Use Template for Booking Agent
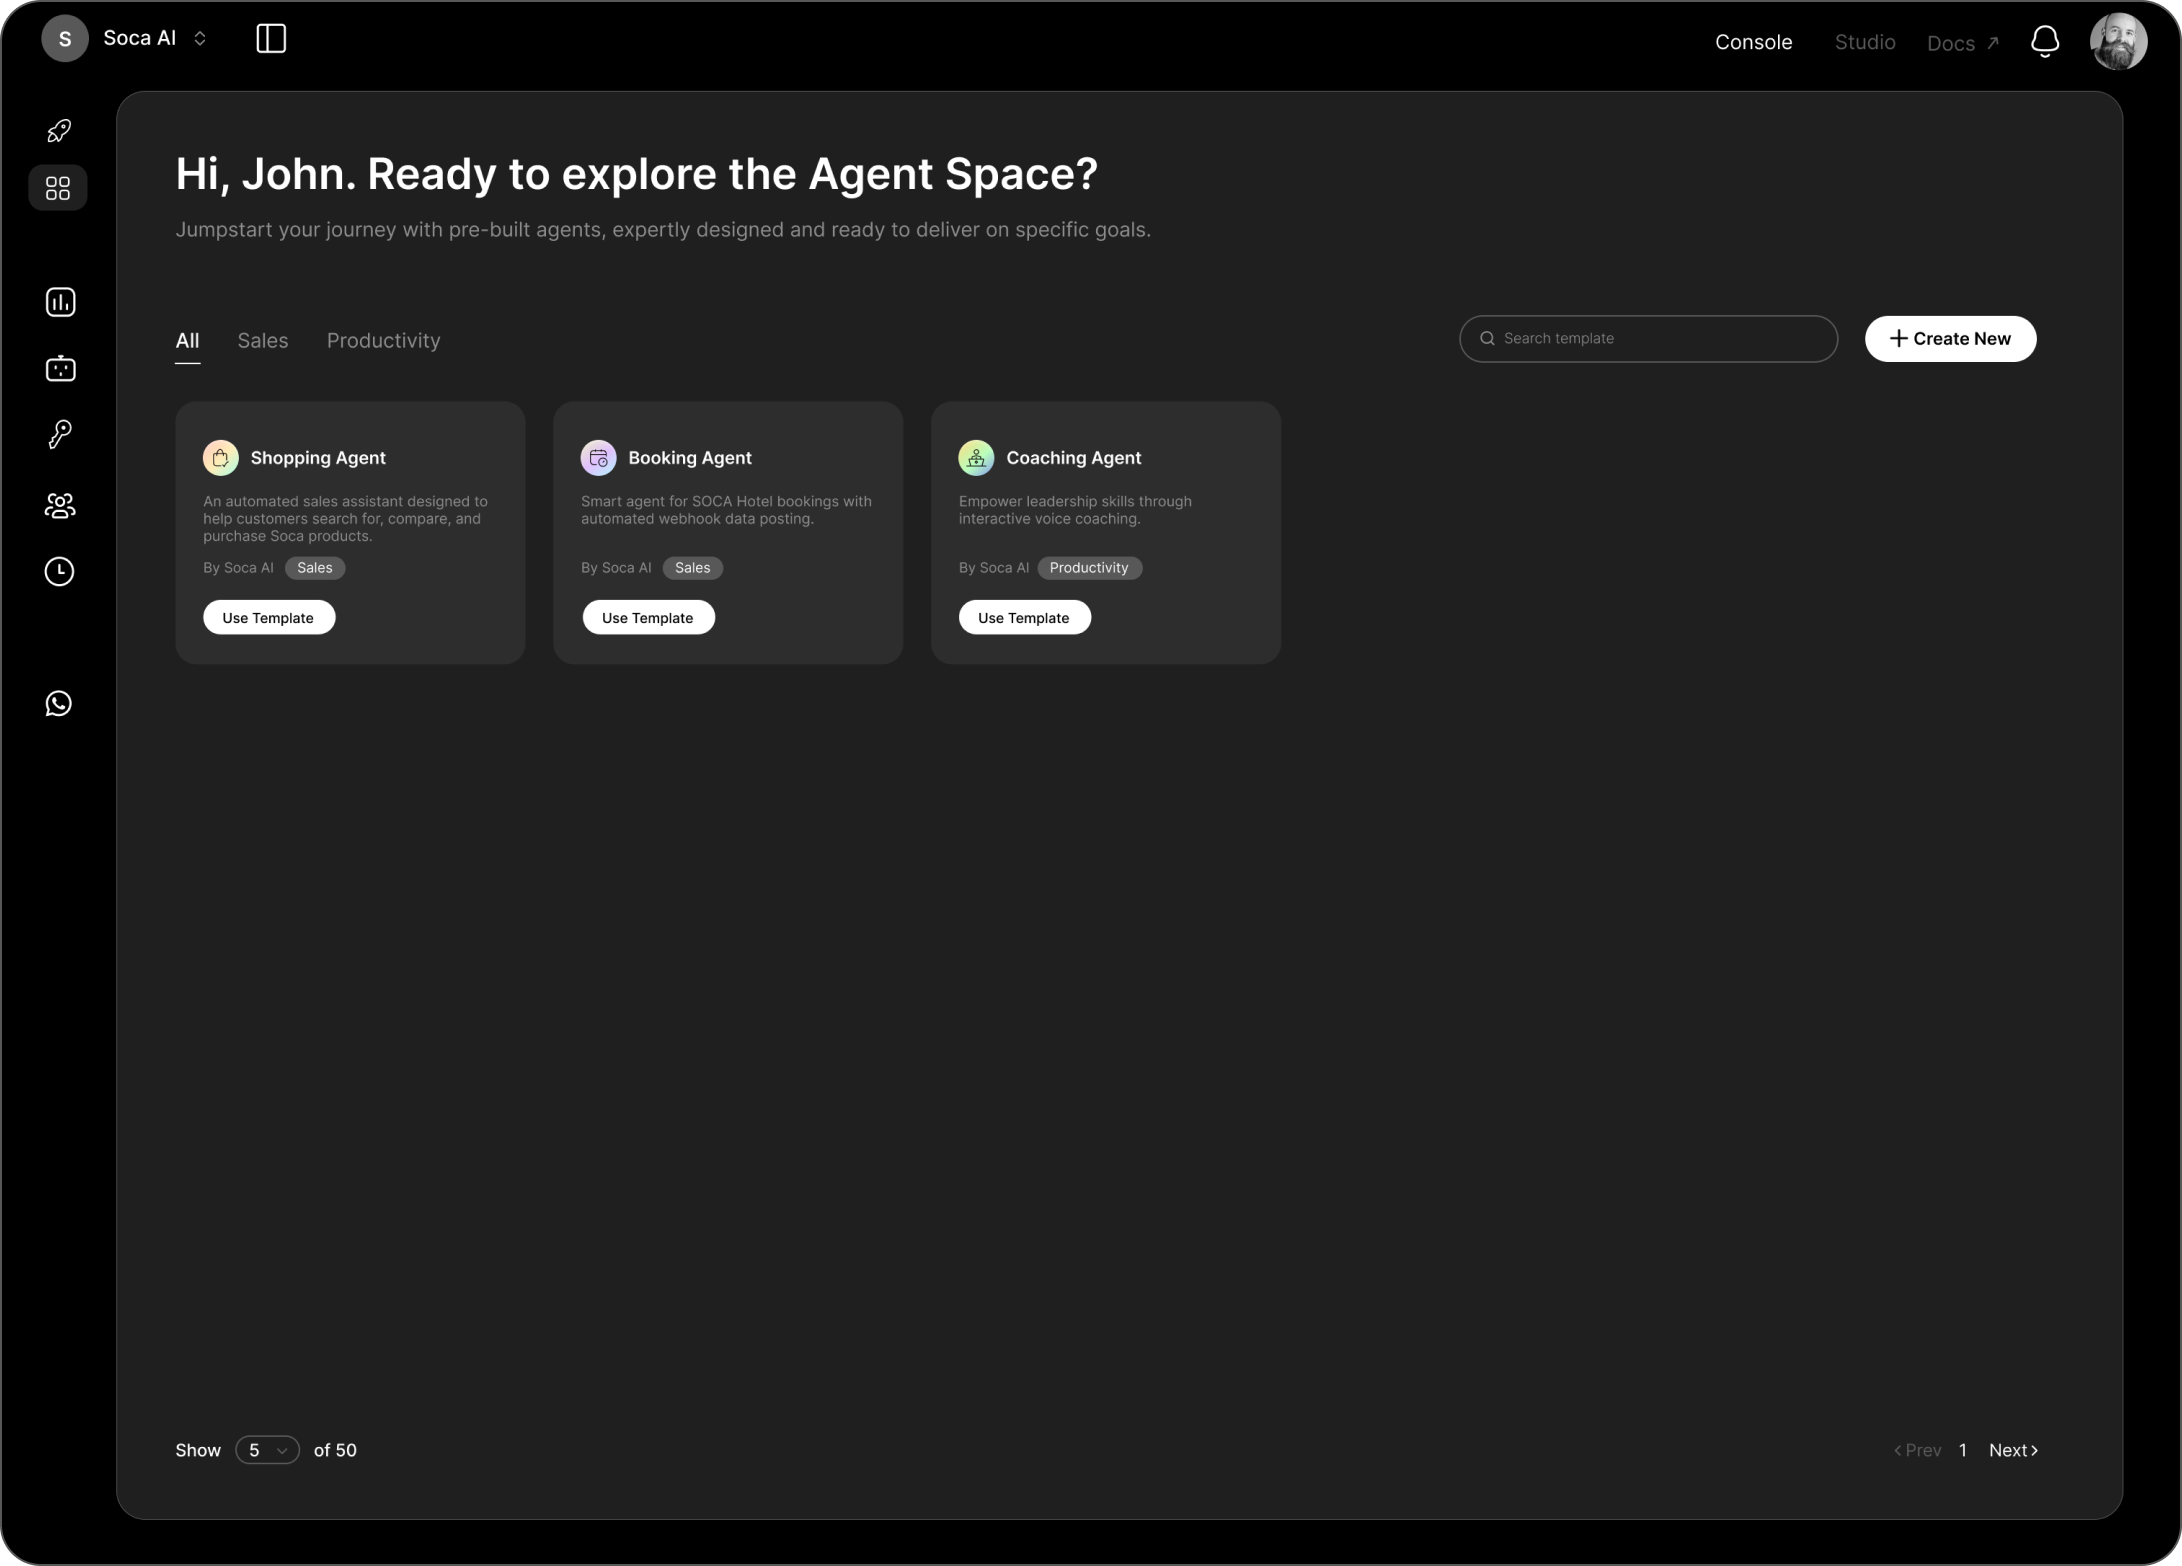 coord(648,618)
